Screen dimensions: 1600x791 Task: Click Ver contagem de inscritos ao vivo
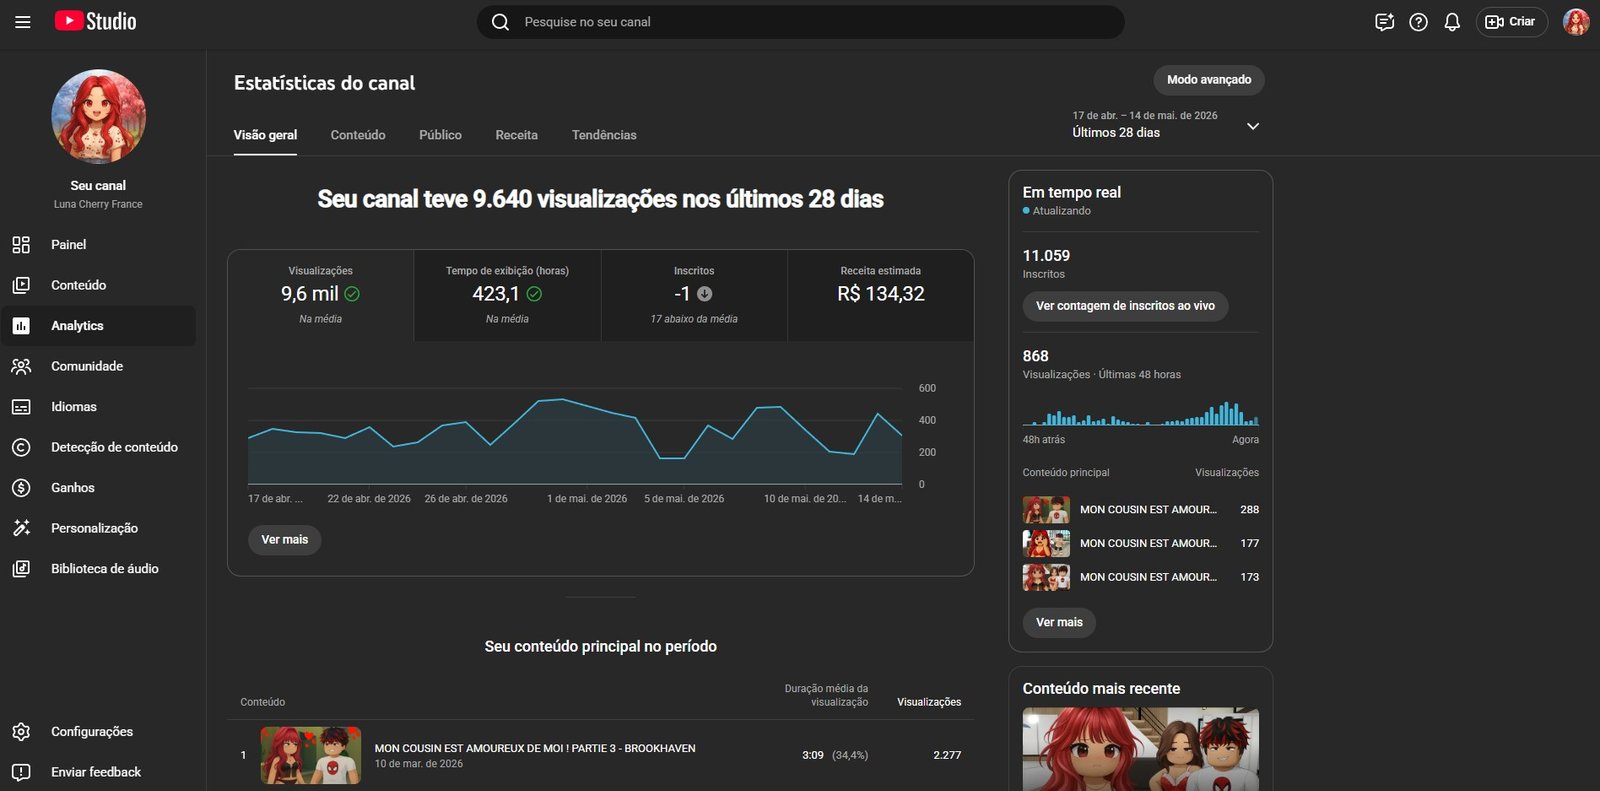point(1125,306)
